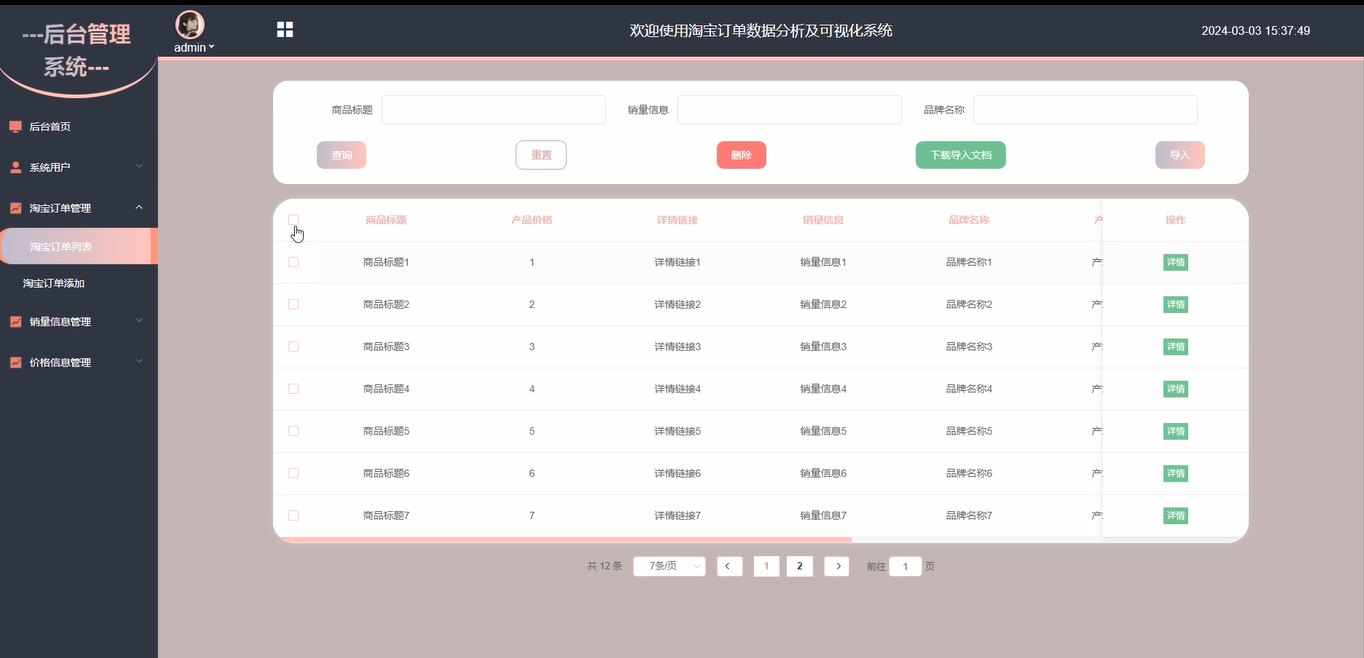This screenshot has width=1364, height=658.
Task: Check the row for 商品标题3
Action: click(x=293, y=346)
